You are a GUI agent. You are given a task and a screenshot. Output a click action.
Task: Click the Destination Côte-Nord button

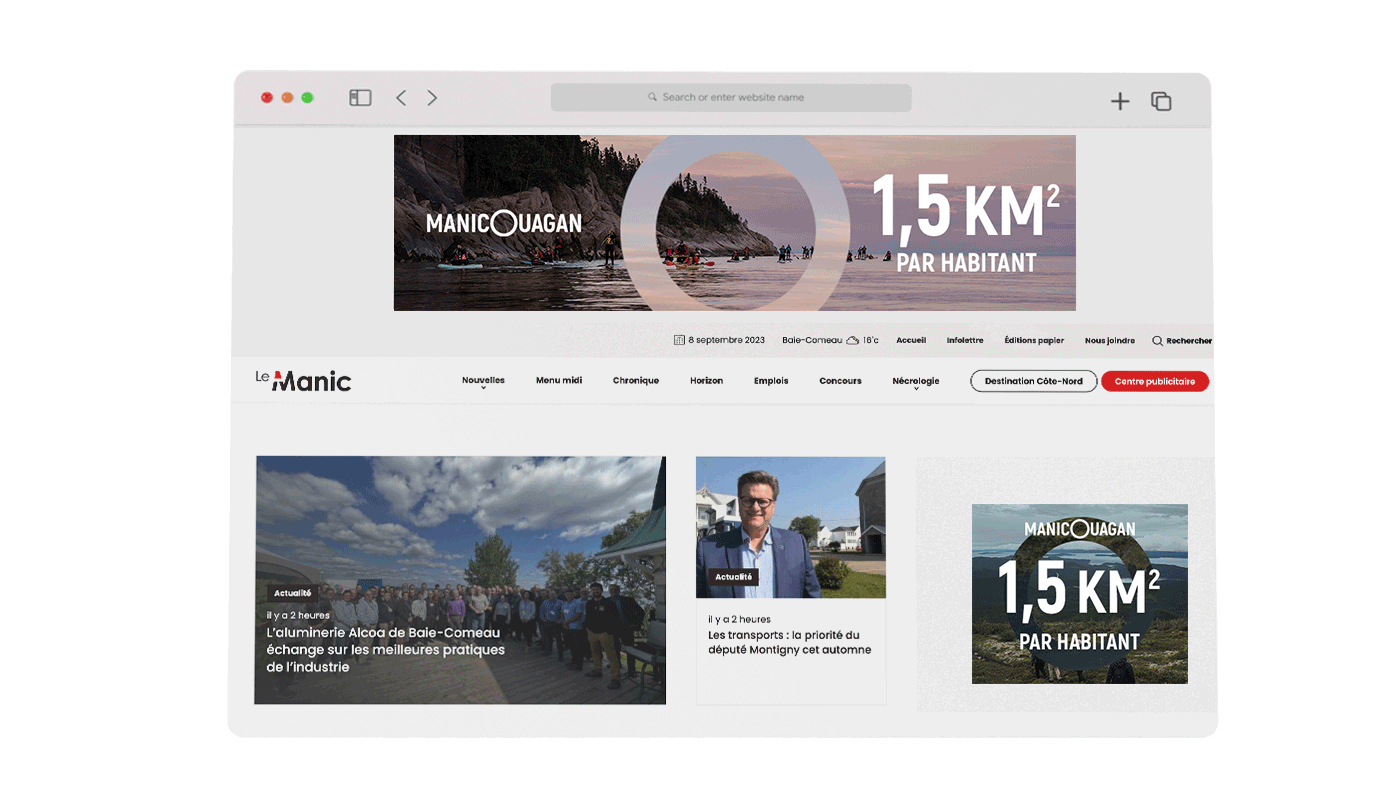click(1034, 381)
